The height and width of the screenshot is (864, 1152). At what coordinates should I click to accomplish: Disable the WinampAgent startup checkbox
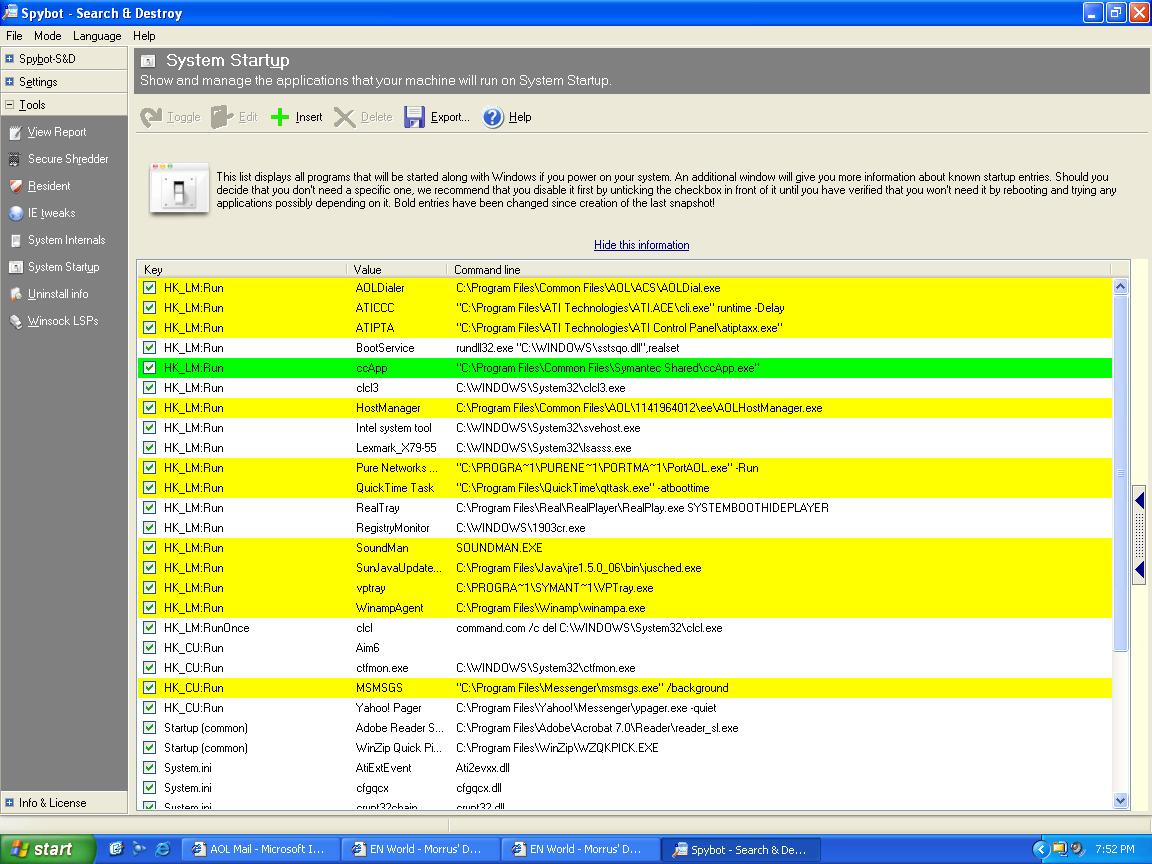pos(150,608)
